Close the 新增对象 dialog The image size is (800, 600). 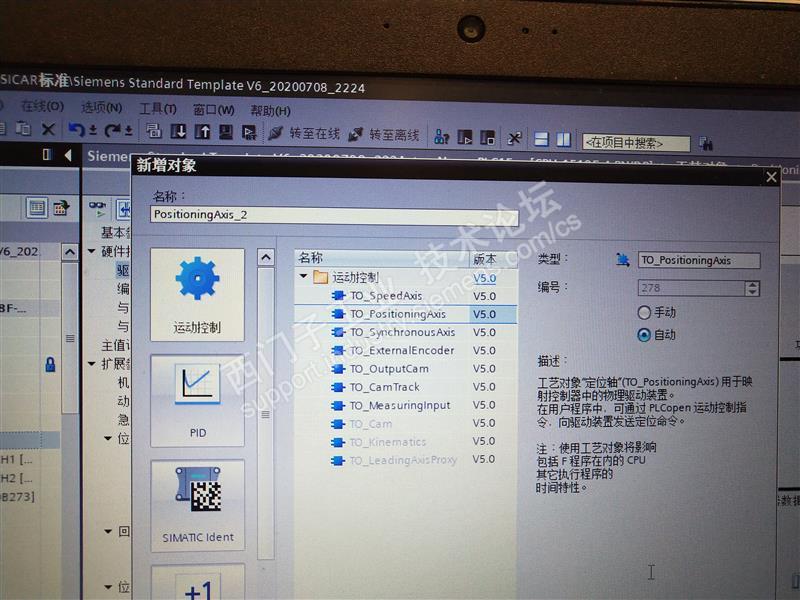(x=771, y=177)
